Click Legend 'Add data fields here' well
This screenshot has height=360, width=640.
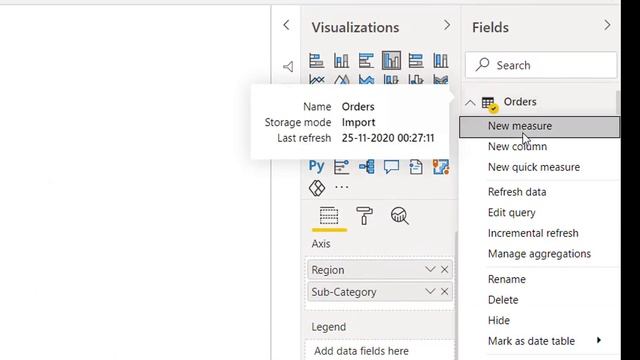(x=380, y=351)
